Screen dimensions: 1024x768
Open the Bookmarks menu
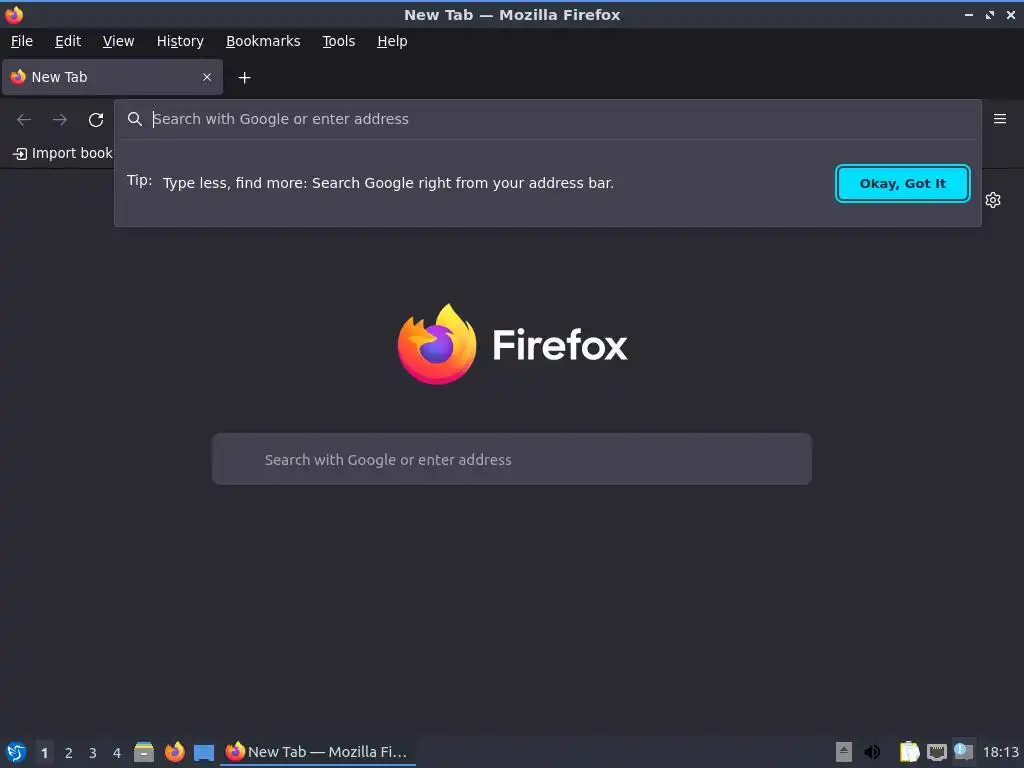[x=263, y=41]
